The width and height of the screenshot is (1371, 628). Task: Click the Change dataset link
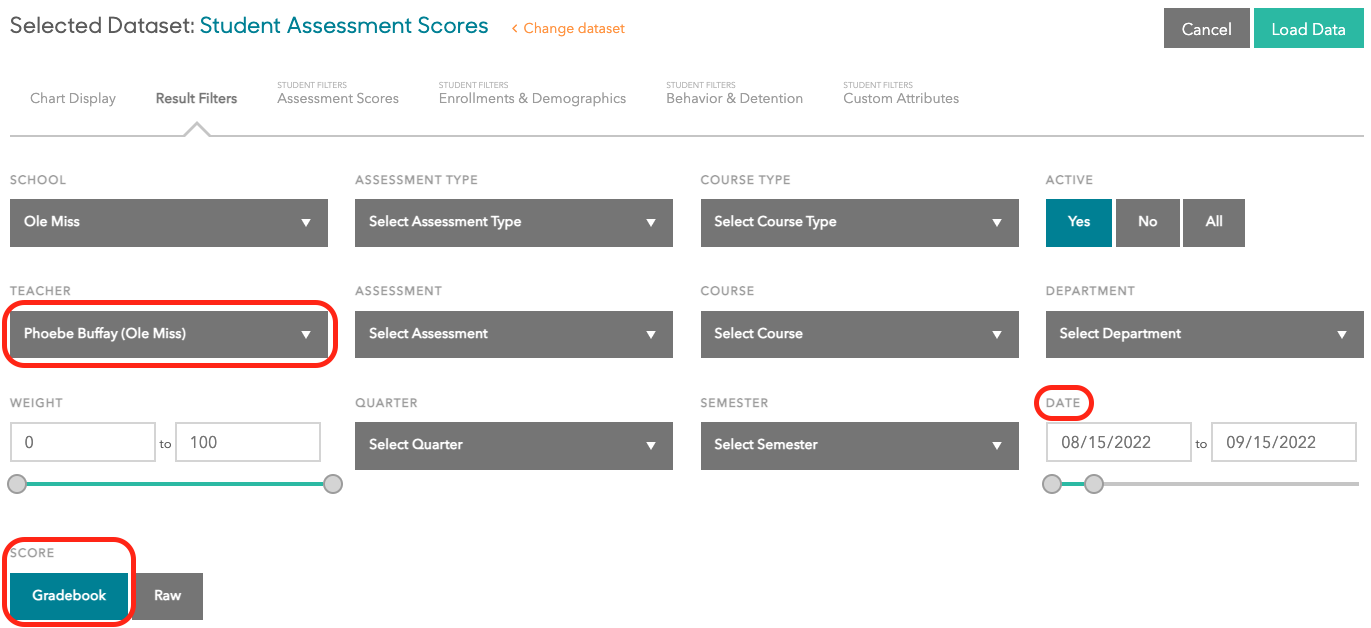[x=568, y=29]
